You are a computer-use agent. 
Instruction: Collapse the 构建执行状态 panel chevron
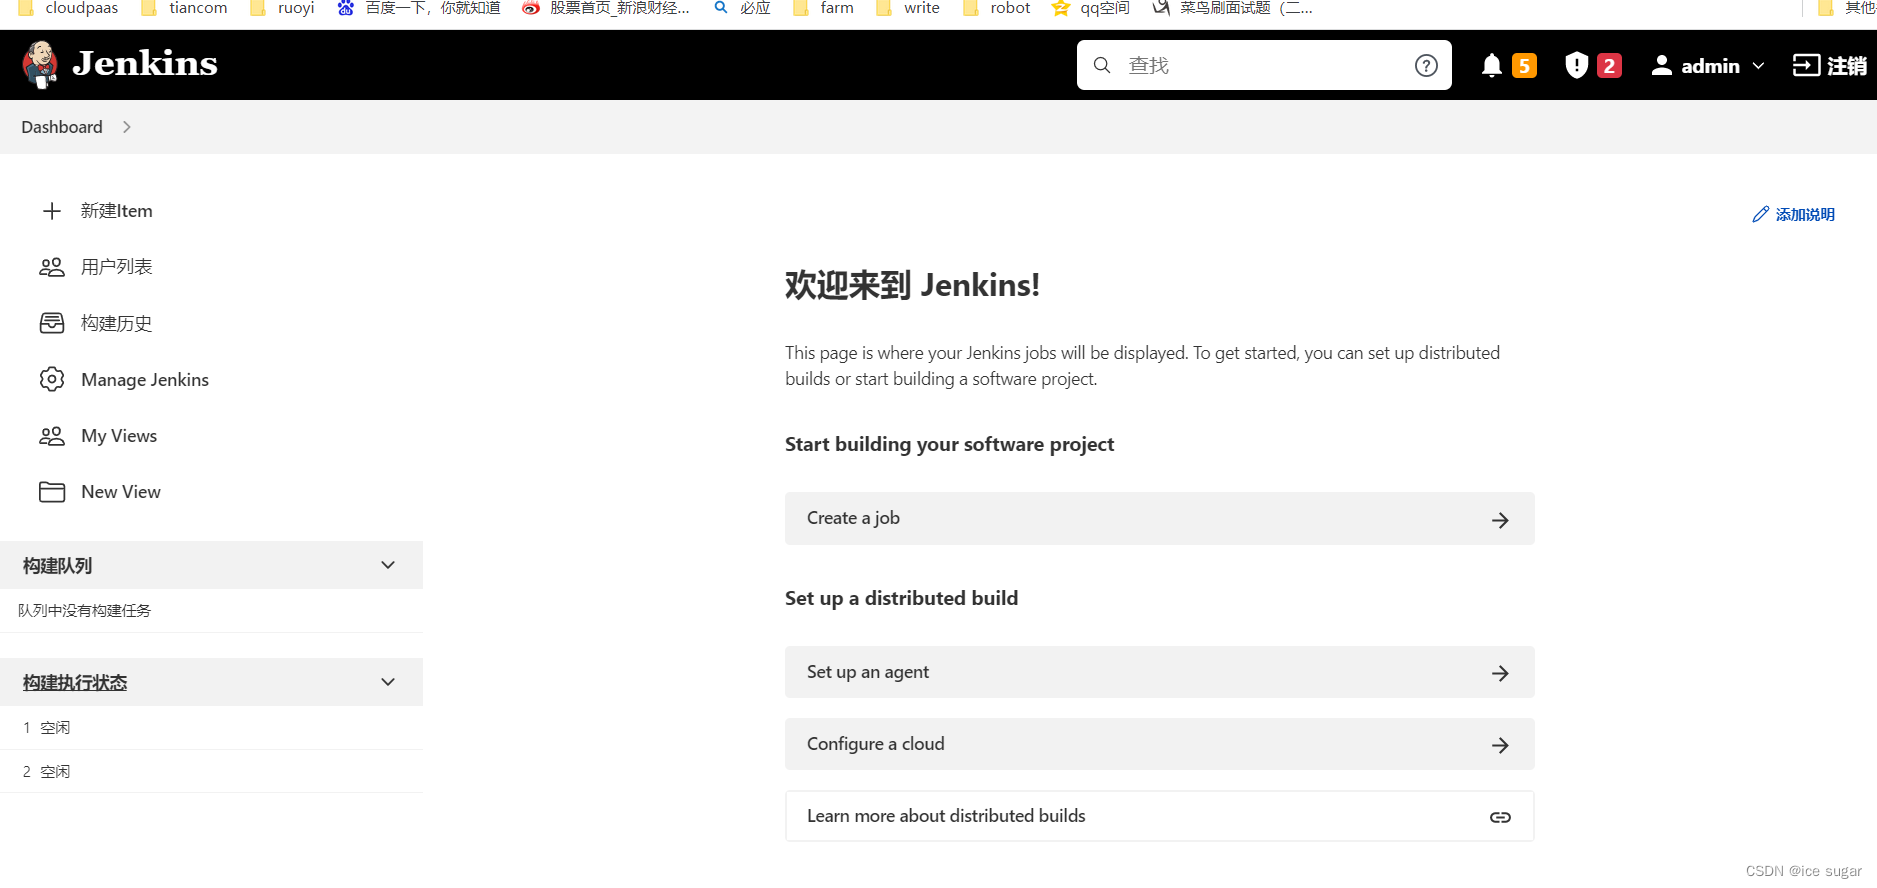(x=388, y=682)
